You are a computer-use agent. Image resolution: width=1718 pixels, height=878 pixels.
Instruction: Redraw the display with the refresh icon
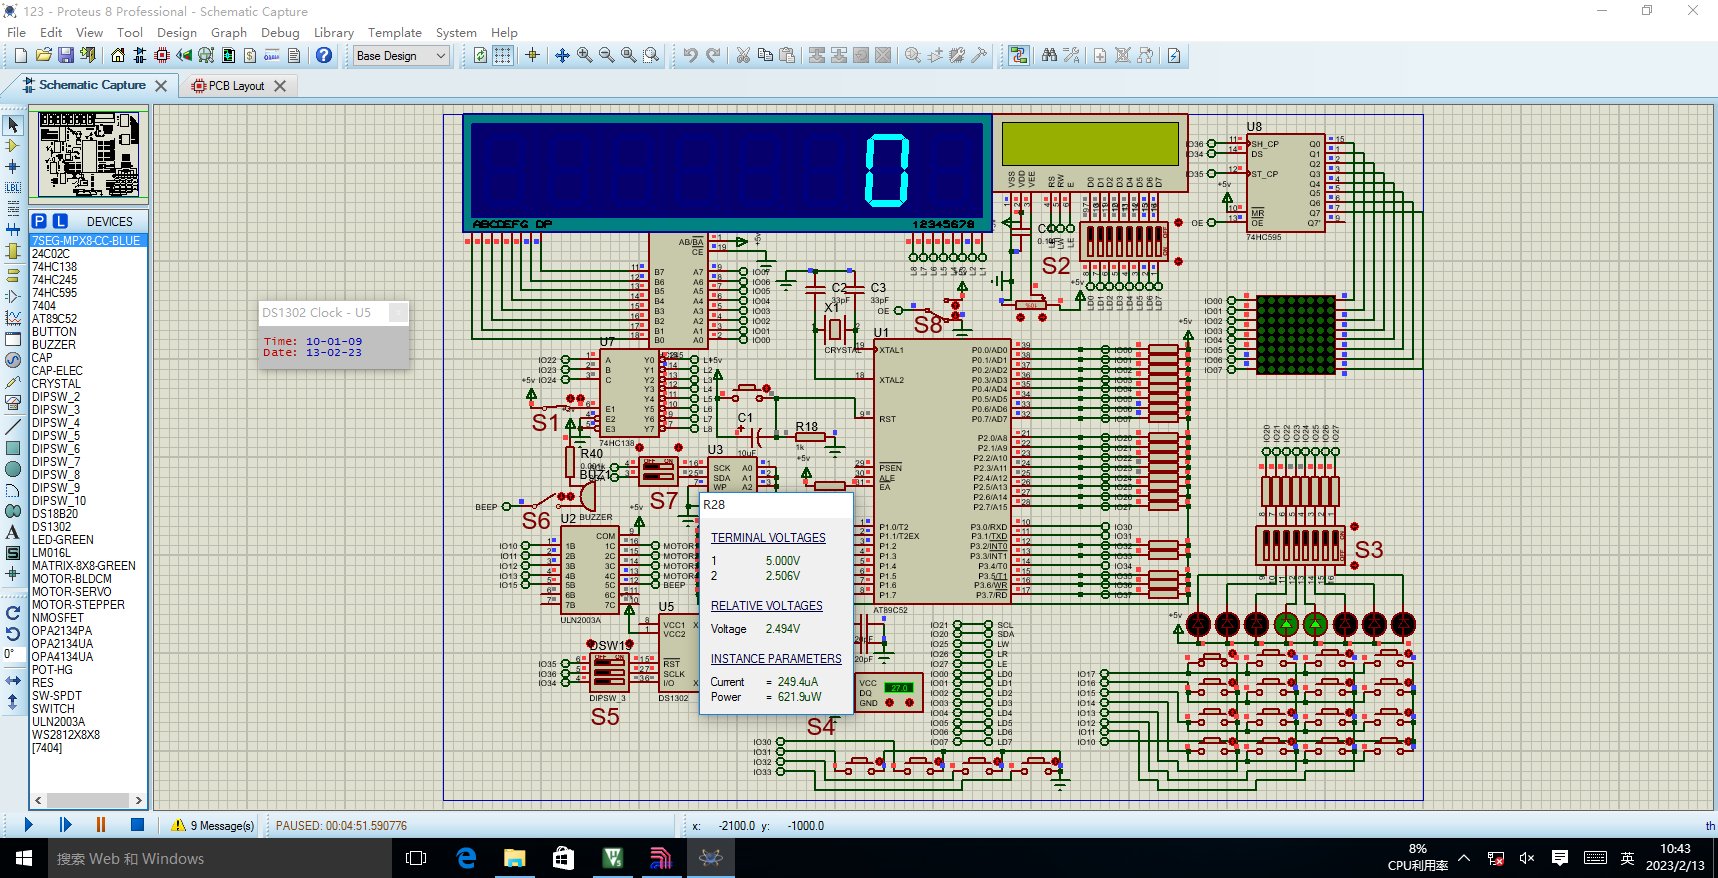[x=481, y=56]
